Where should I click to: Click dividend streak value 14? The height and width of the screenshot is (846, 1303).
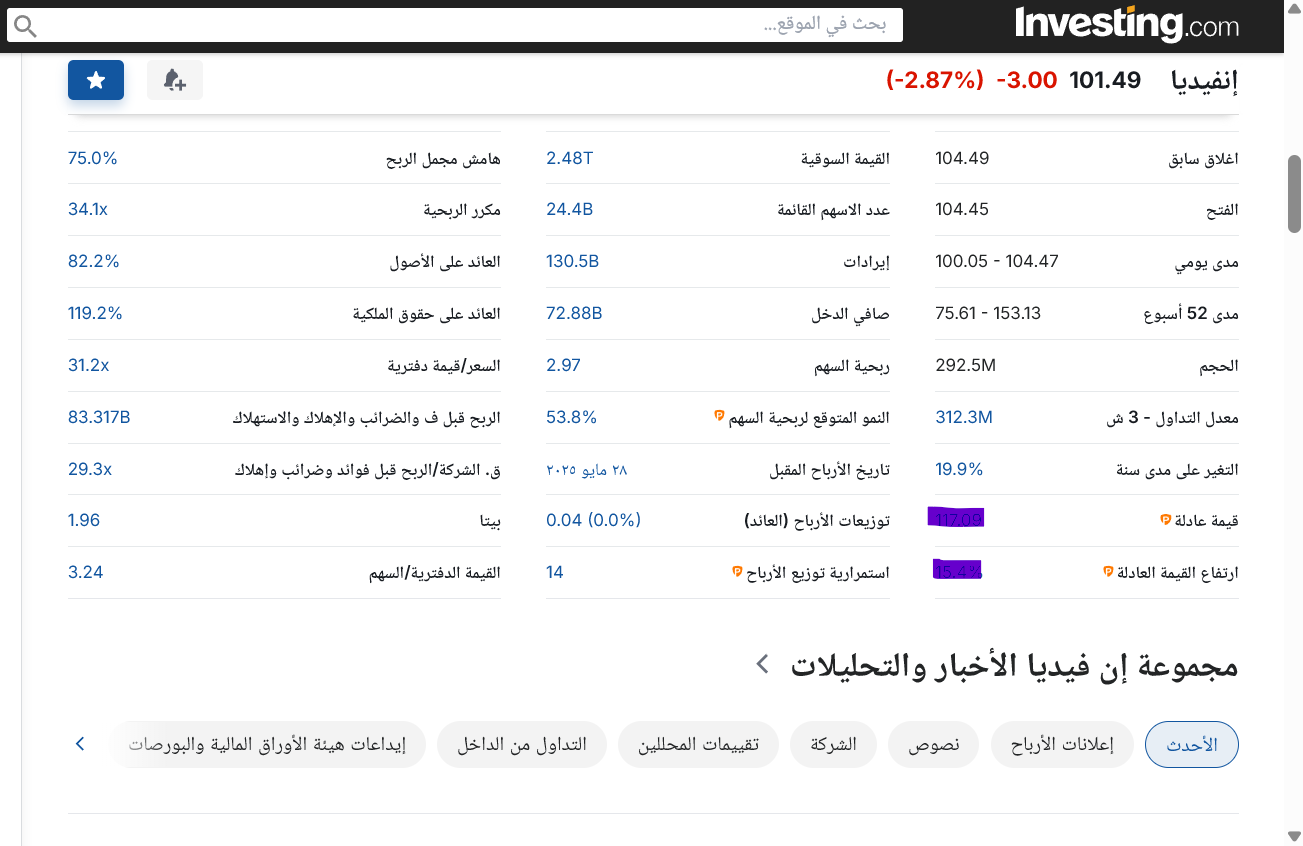point(555,572)
